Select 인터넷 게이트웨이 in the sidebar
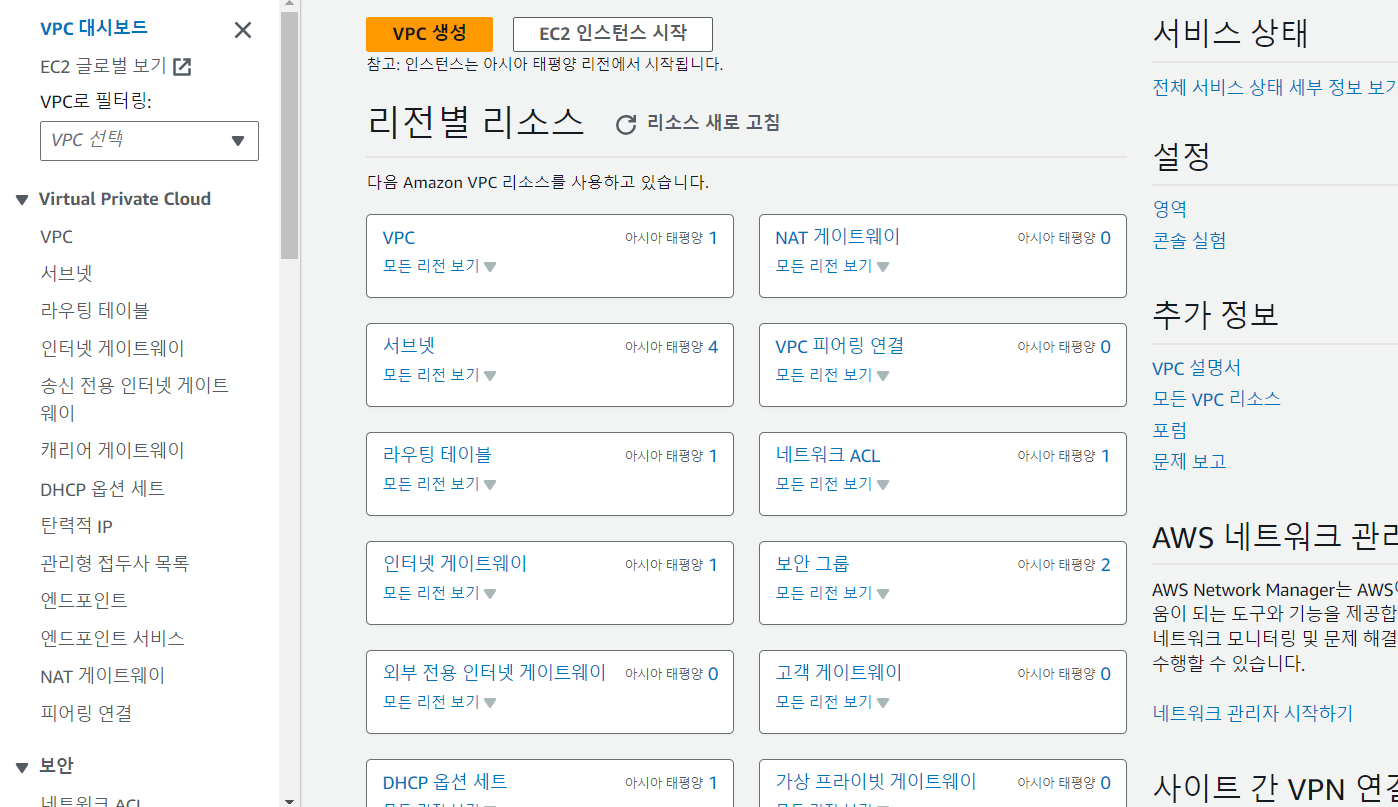 tap(113, 349)
